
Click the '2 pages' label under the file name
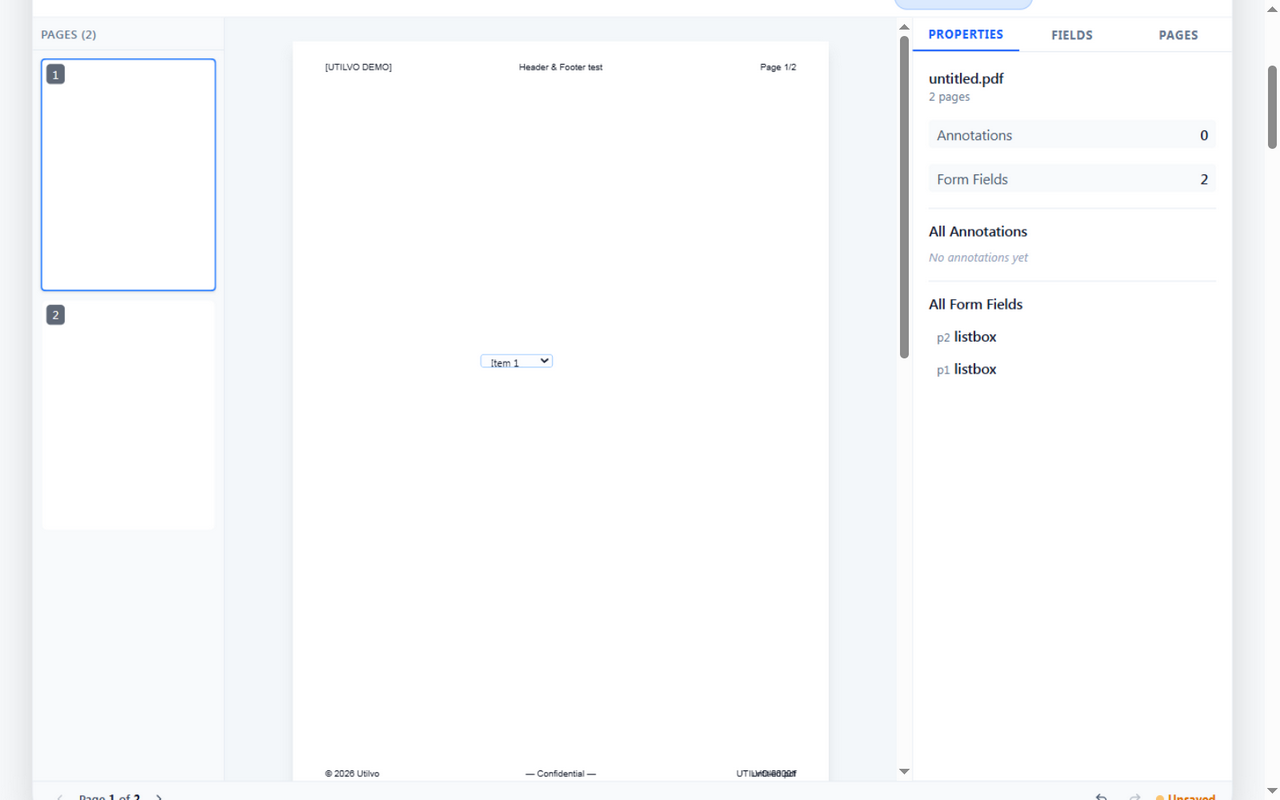point(949,97)
